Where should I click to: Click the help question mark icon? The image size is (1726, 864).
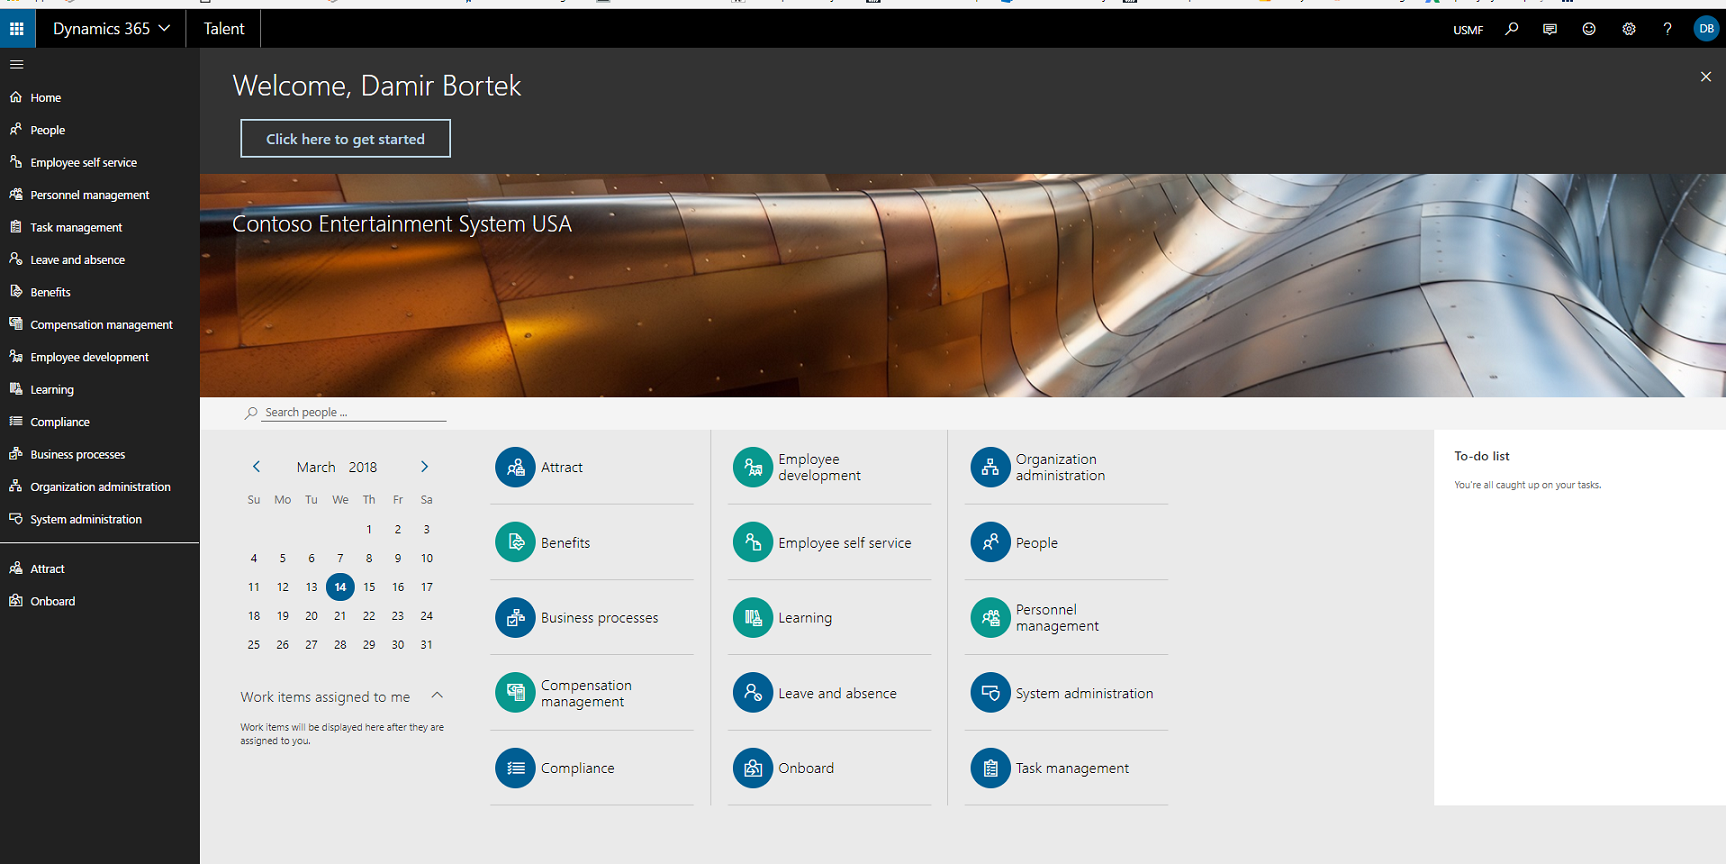tap(1667, 29)
